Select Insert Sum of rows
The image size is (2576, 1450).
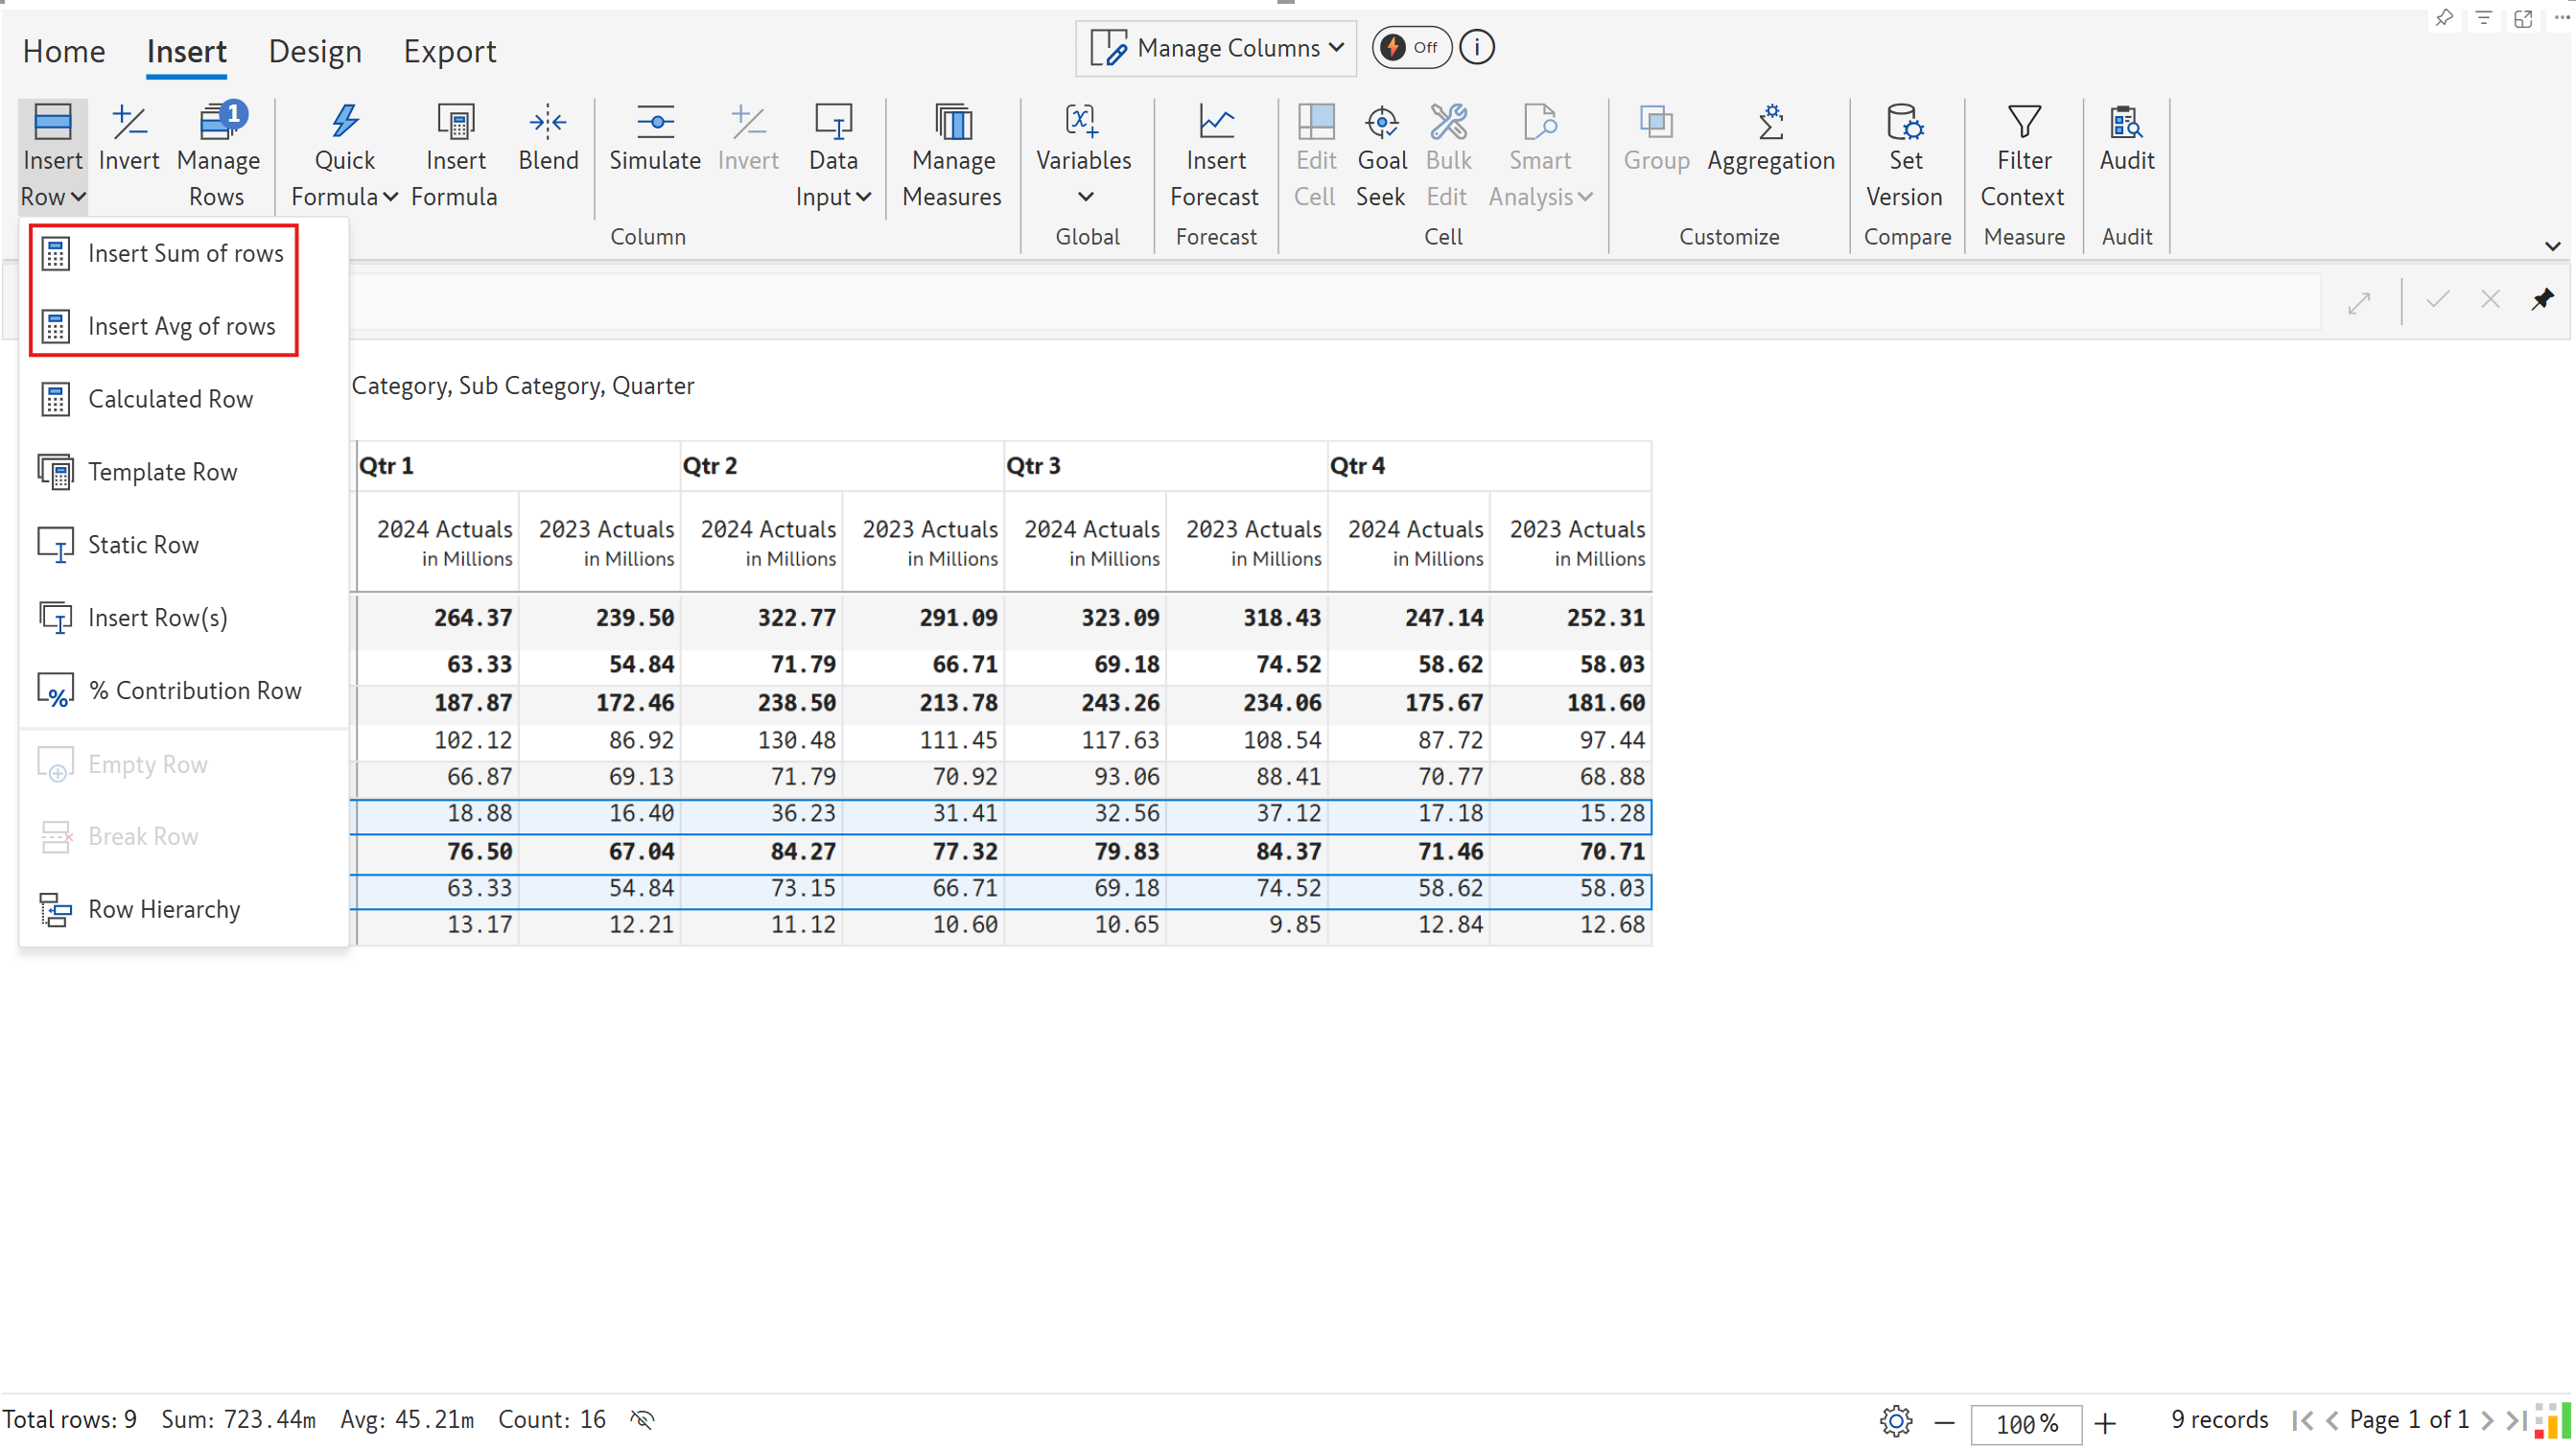[x=185, y=253]
